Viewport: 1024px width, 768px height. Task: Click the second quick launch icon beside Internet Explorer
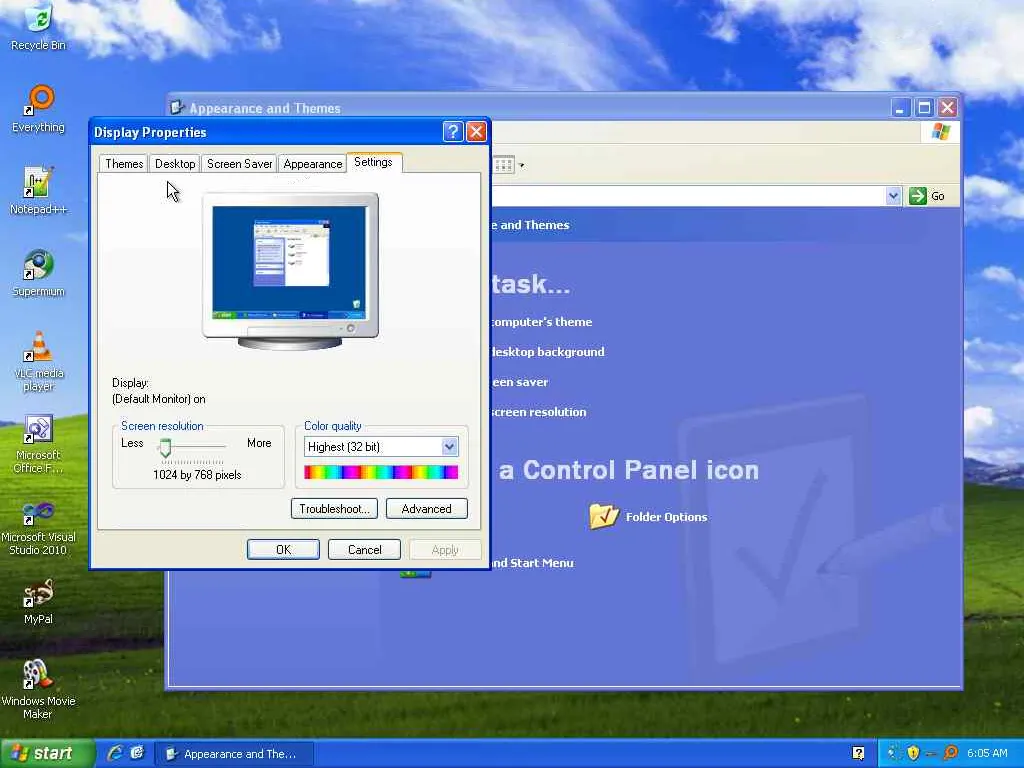pos(137,753)
